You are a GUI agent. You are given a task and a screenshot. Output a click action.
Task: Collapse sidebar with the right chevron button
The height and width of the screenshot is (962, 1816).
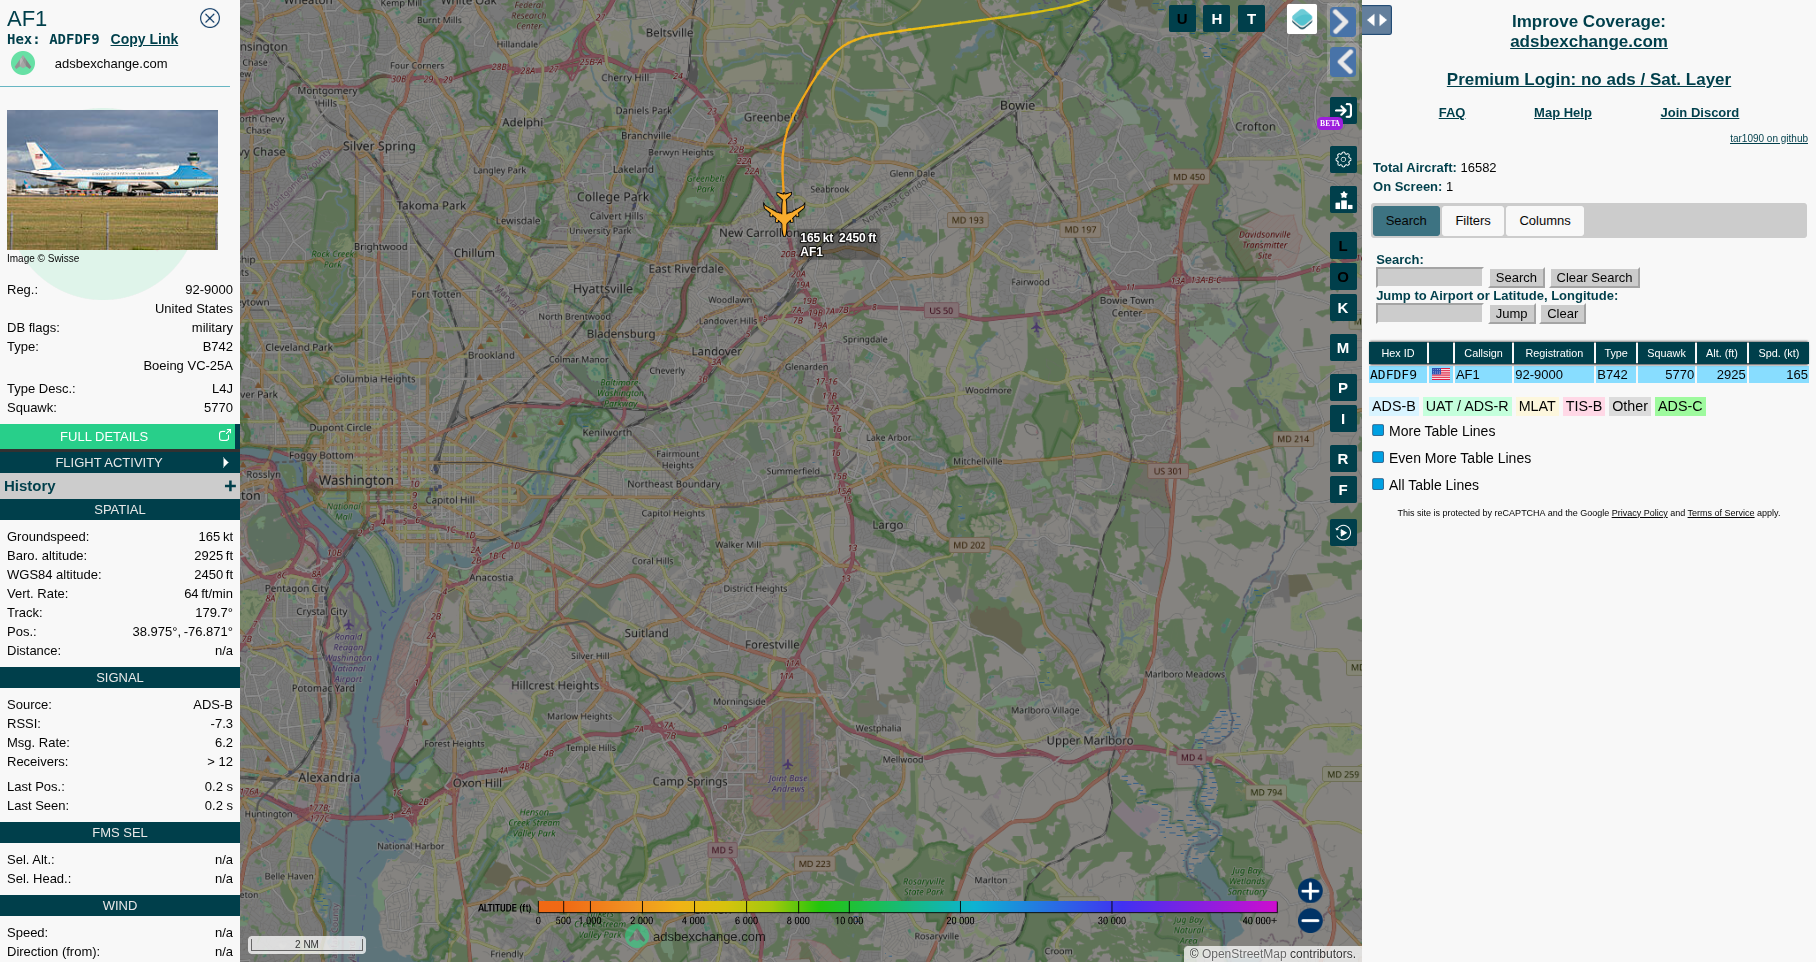point(1342,21)
